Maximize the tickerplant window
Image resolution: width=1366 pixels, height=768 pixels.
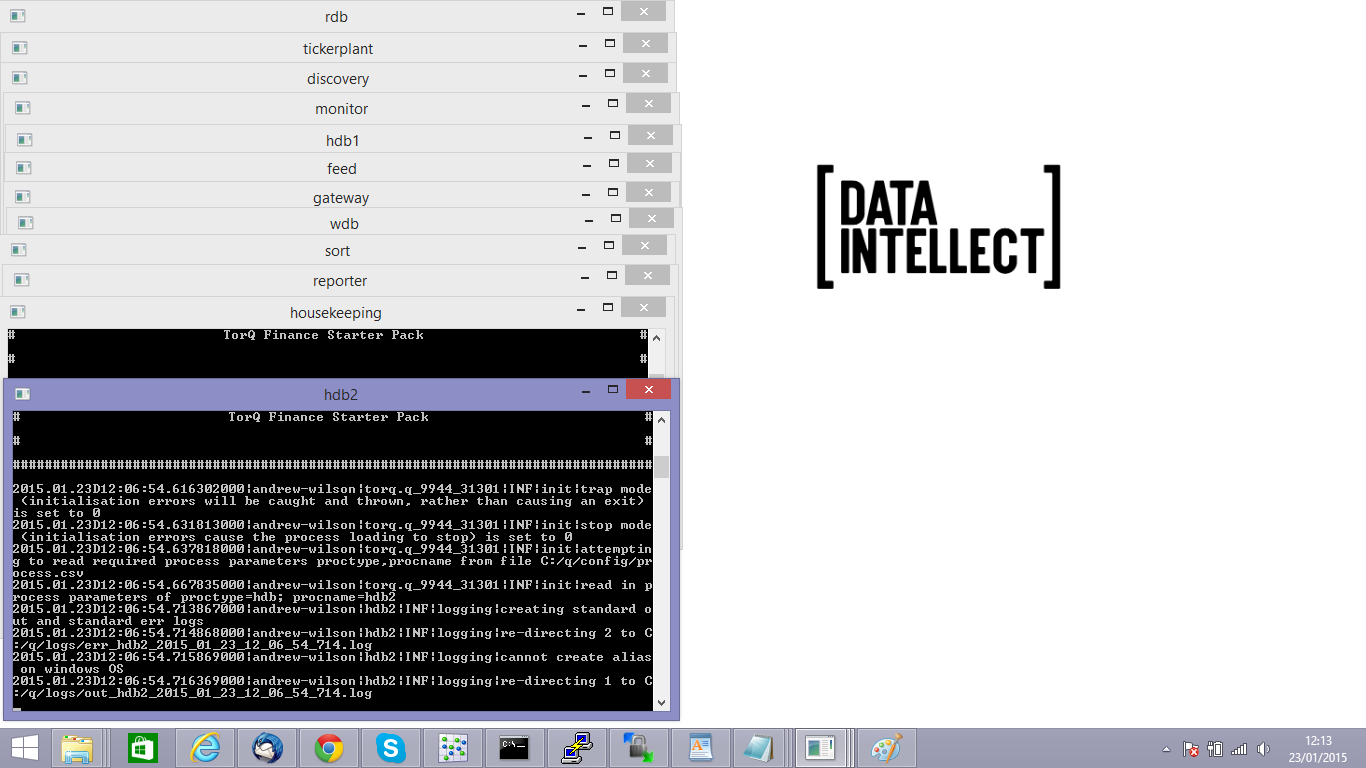[609, 43]
